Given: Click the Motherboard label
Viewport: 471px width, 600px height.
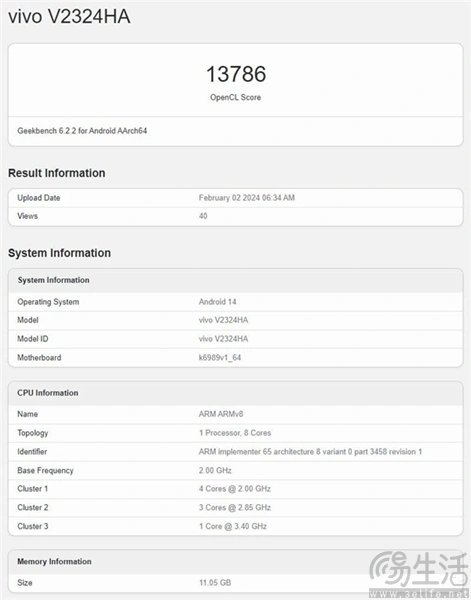Looking at the screenshot, I should (39, 358).
